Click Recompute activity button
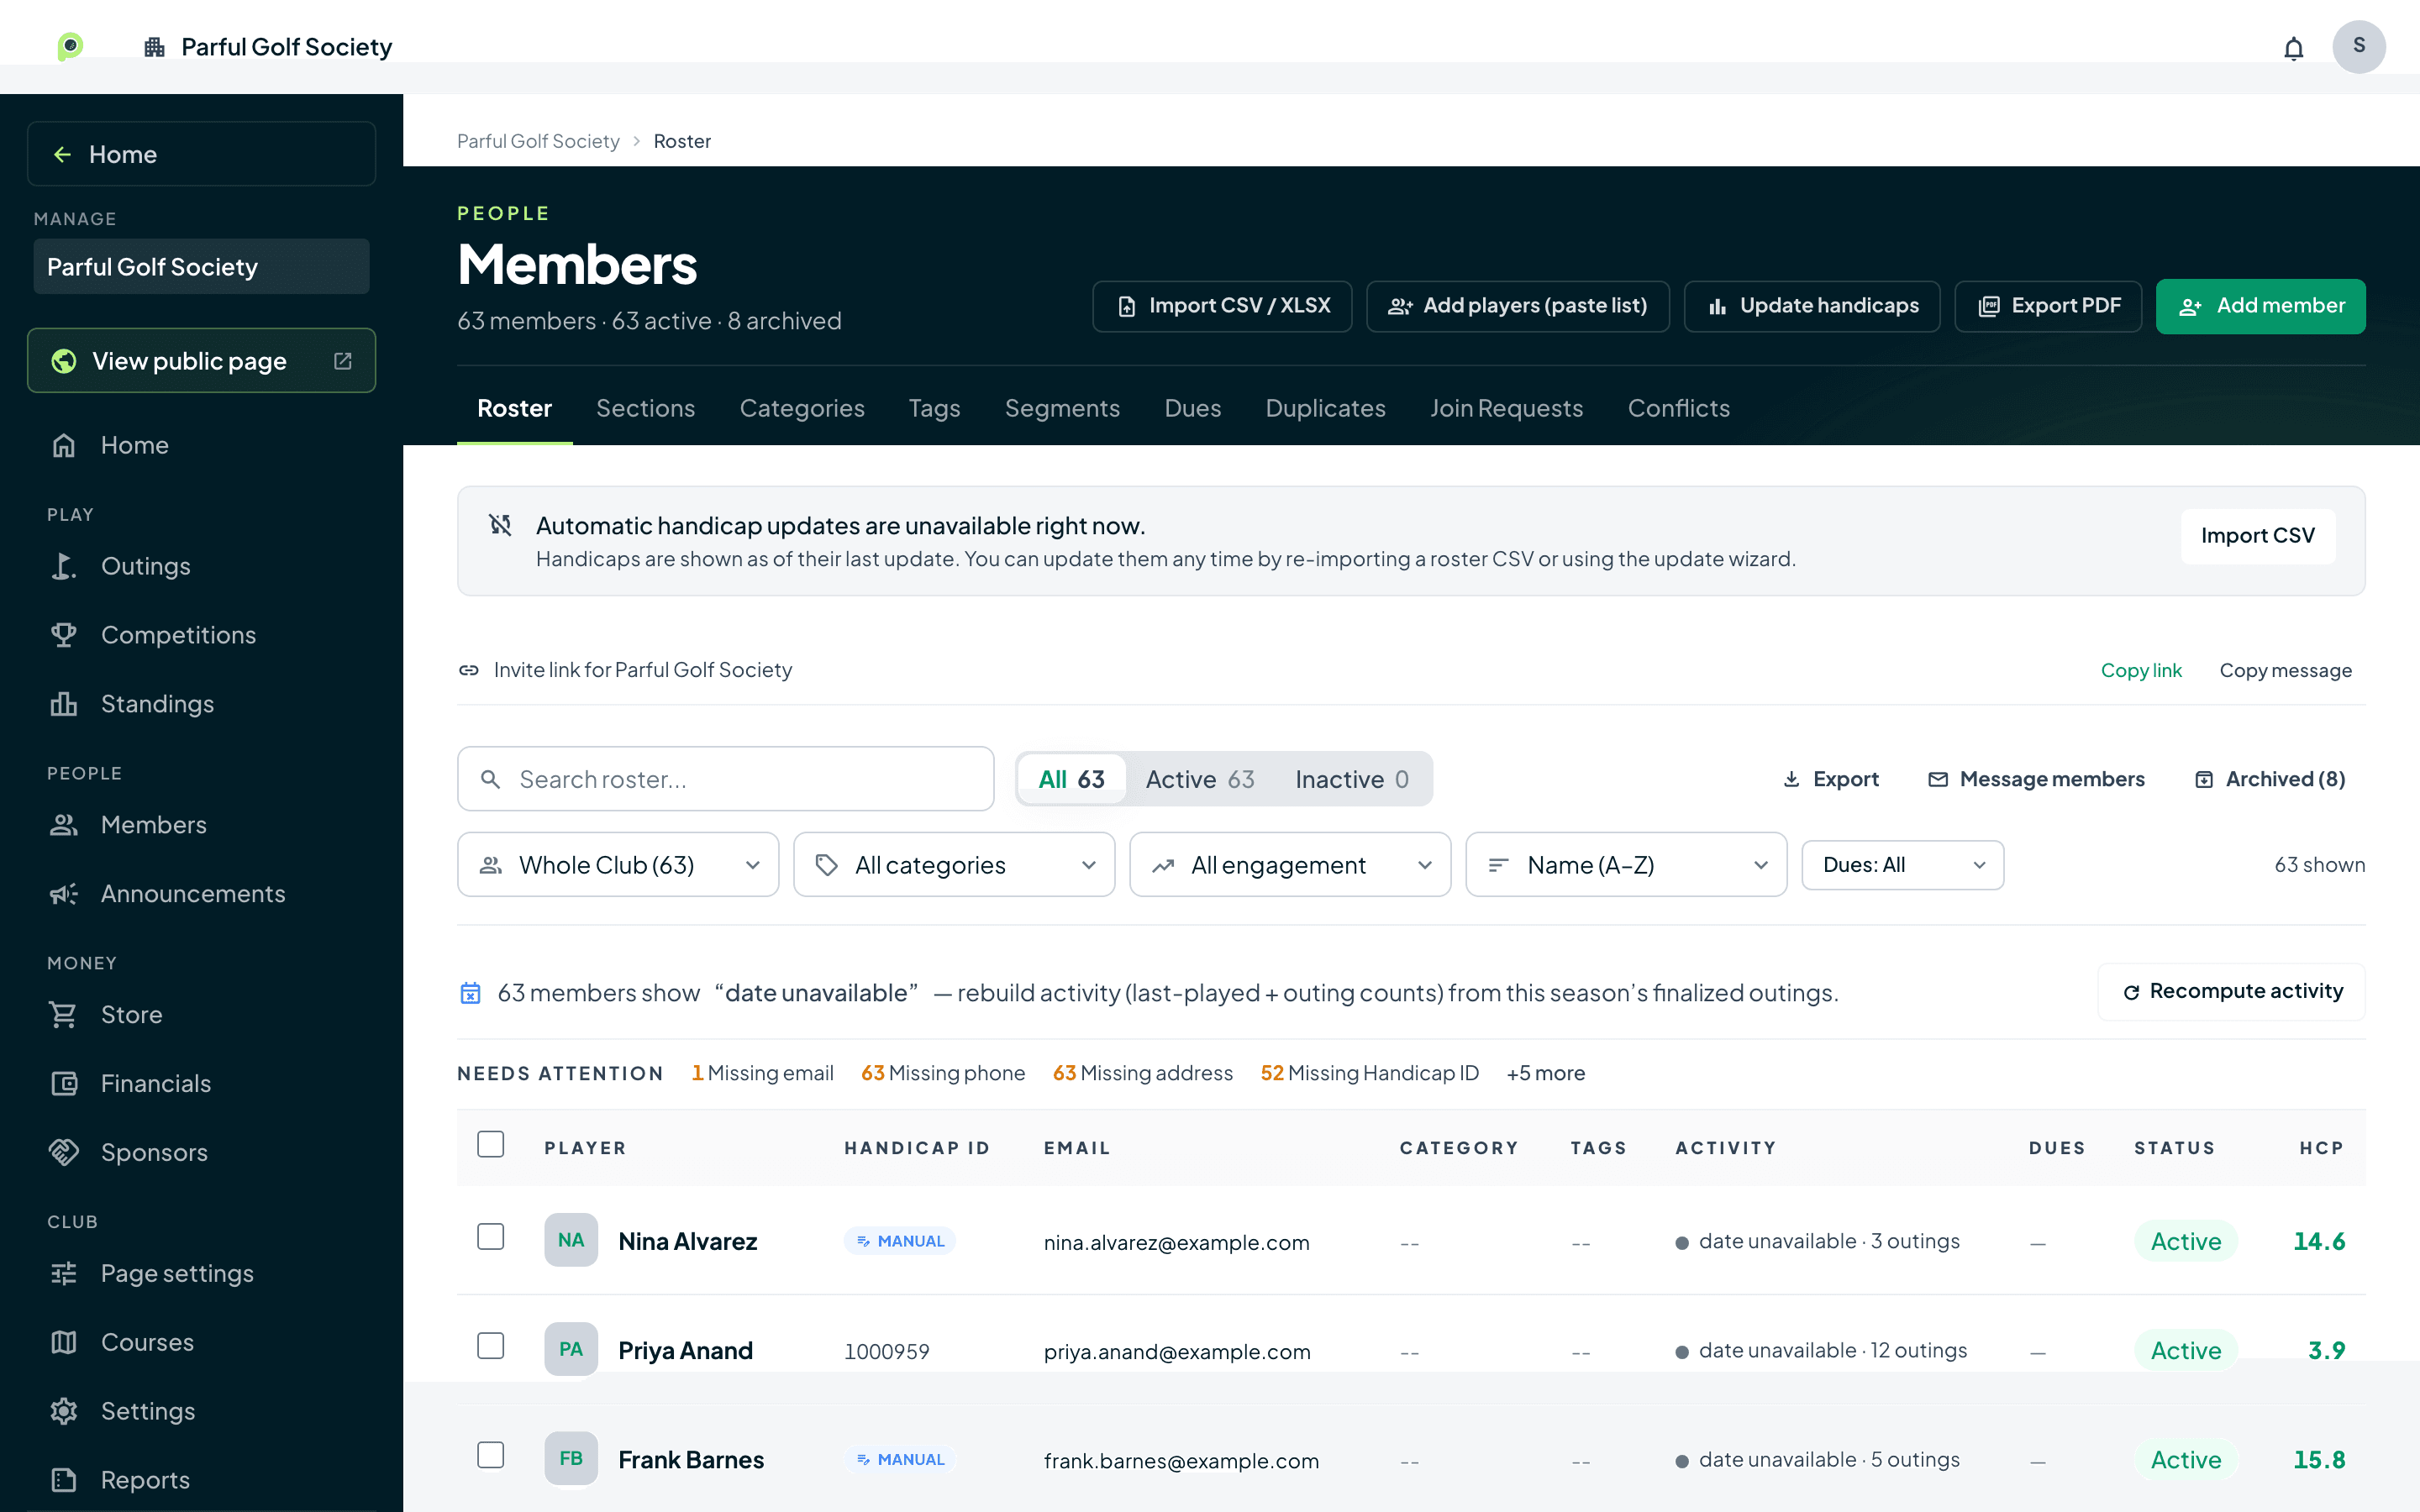The image size is (2420, 1512). (2231, 991)
